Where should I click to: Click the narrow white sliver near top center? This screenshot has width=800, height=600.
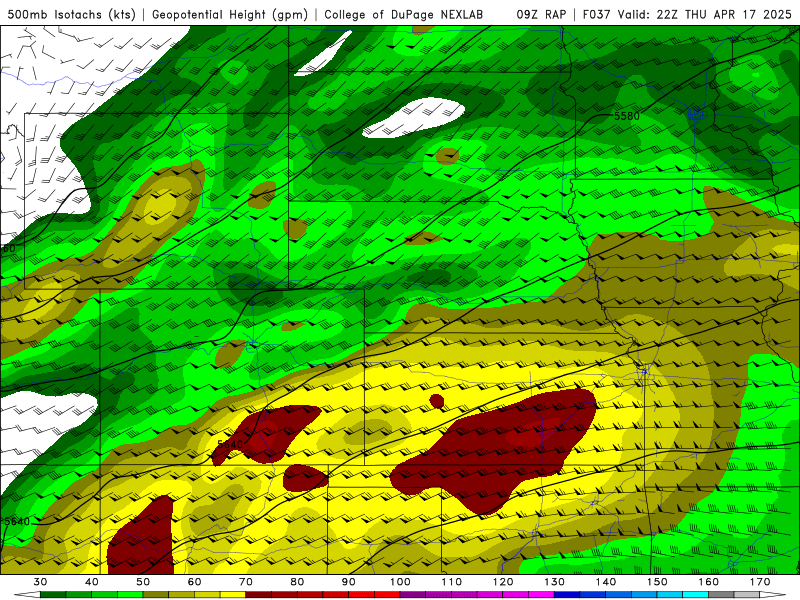click(x=323, y=54)
